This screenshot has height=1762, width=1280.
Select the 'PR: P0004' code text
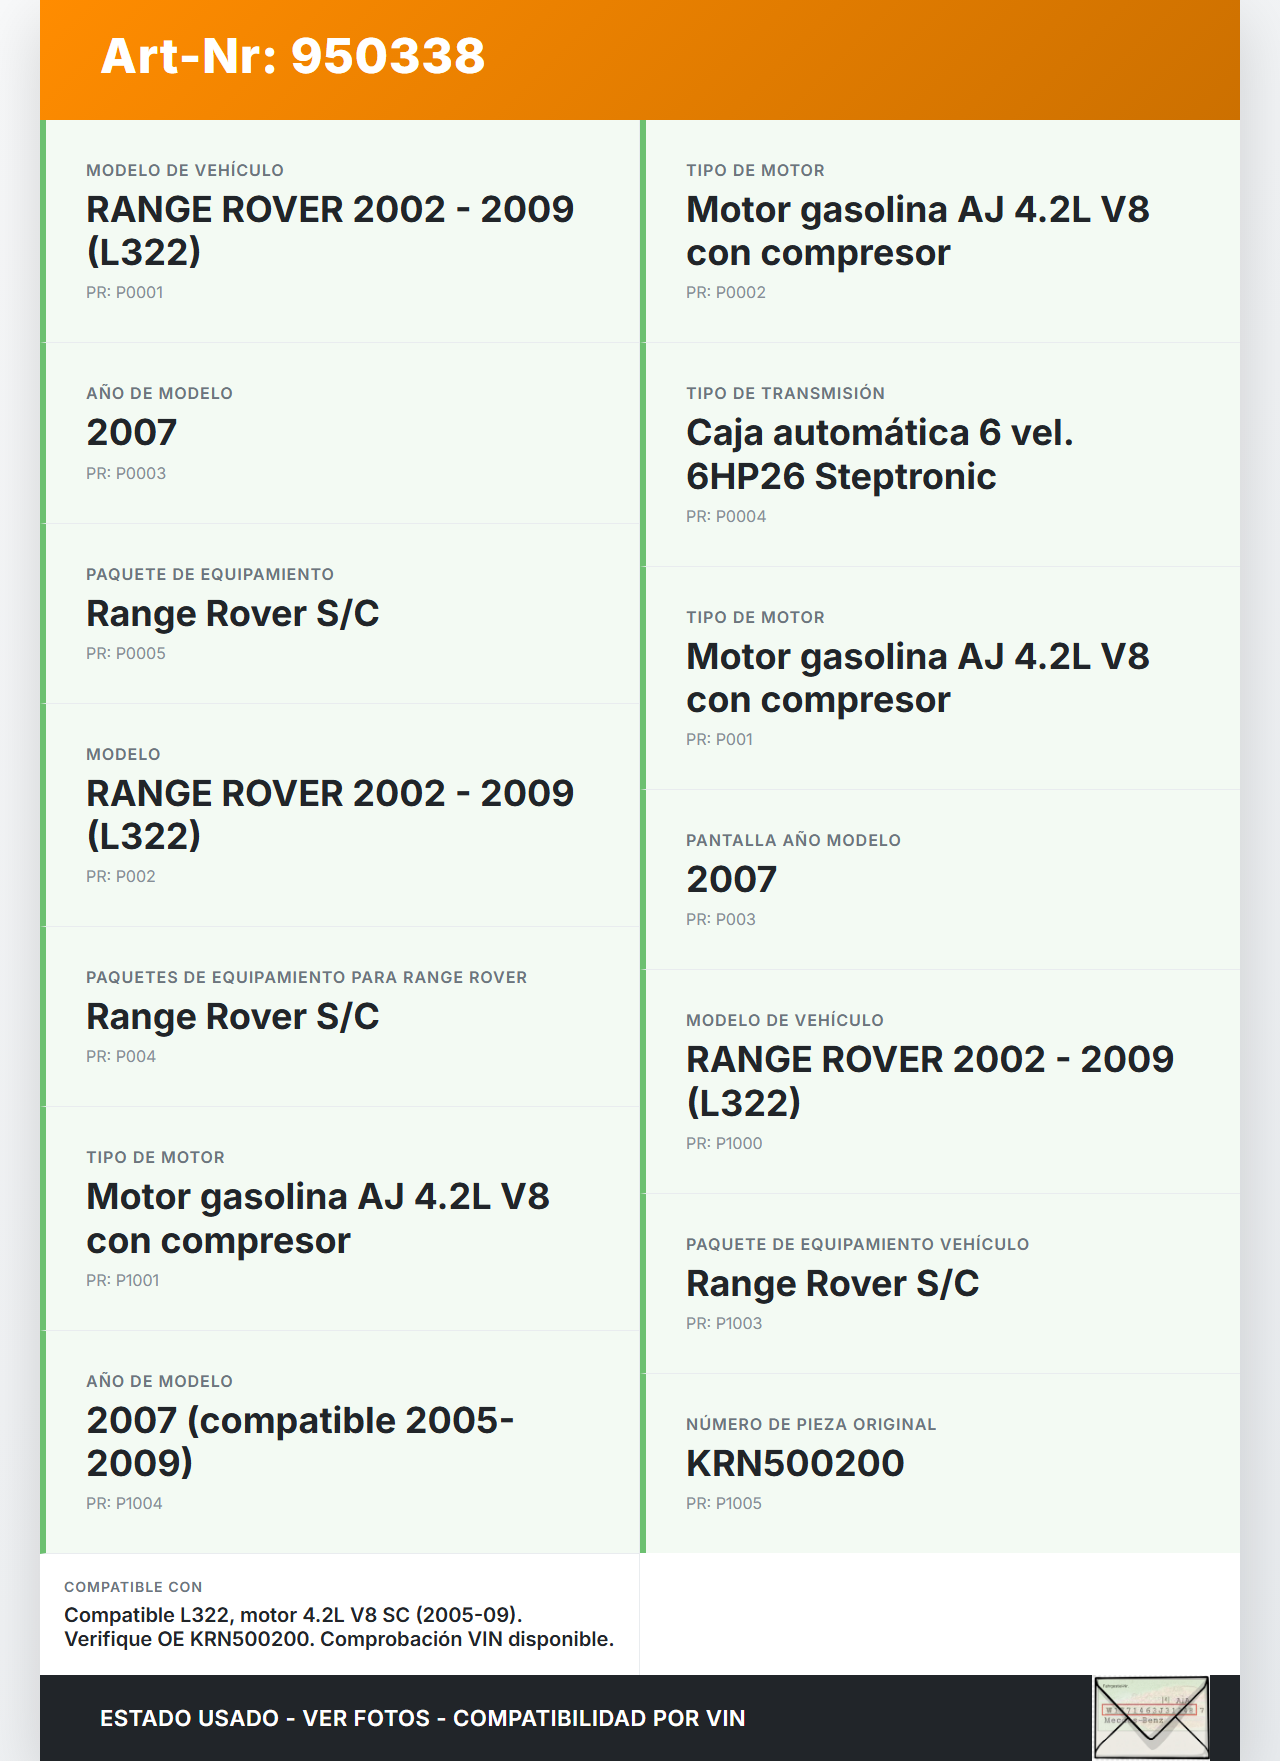726,516
